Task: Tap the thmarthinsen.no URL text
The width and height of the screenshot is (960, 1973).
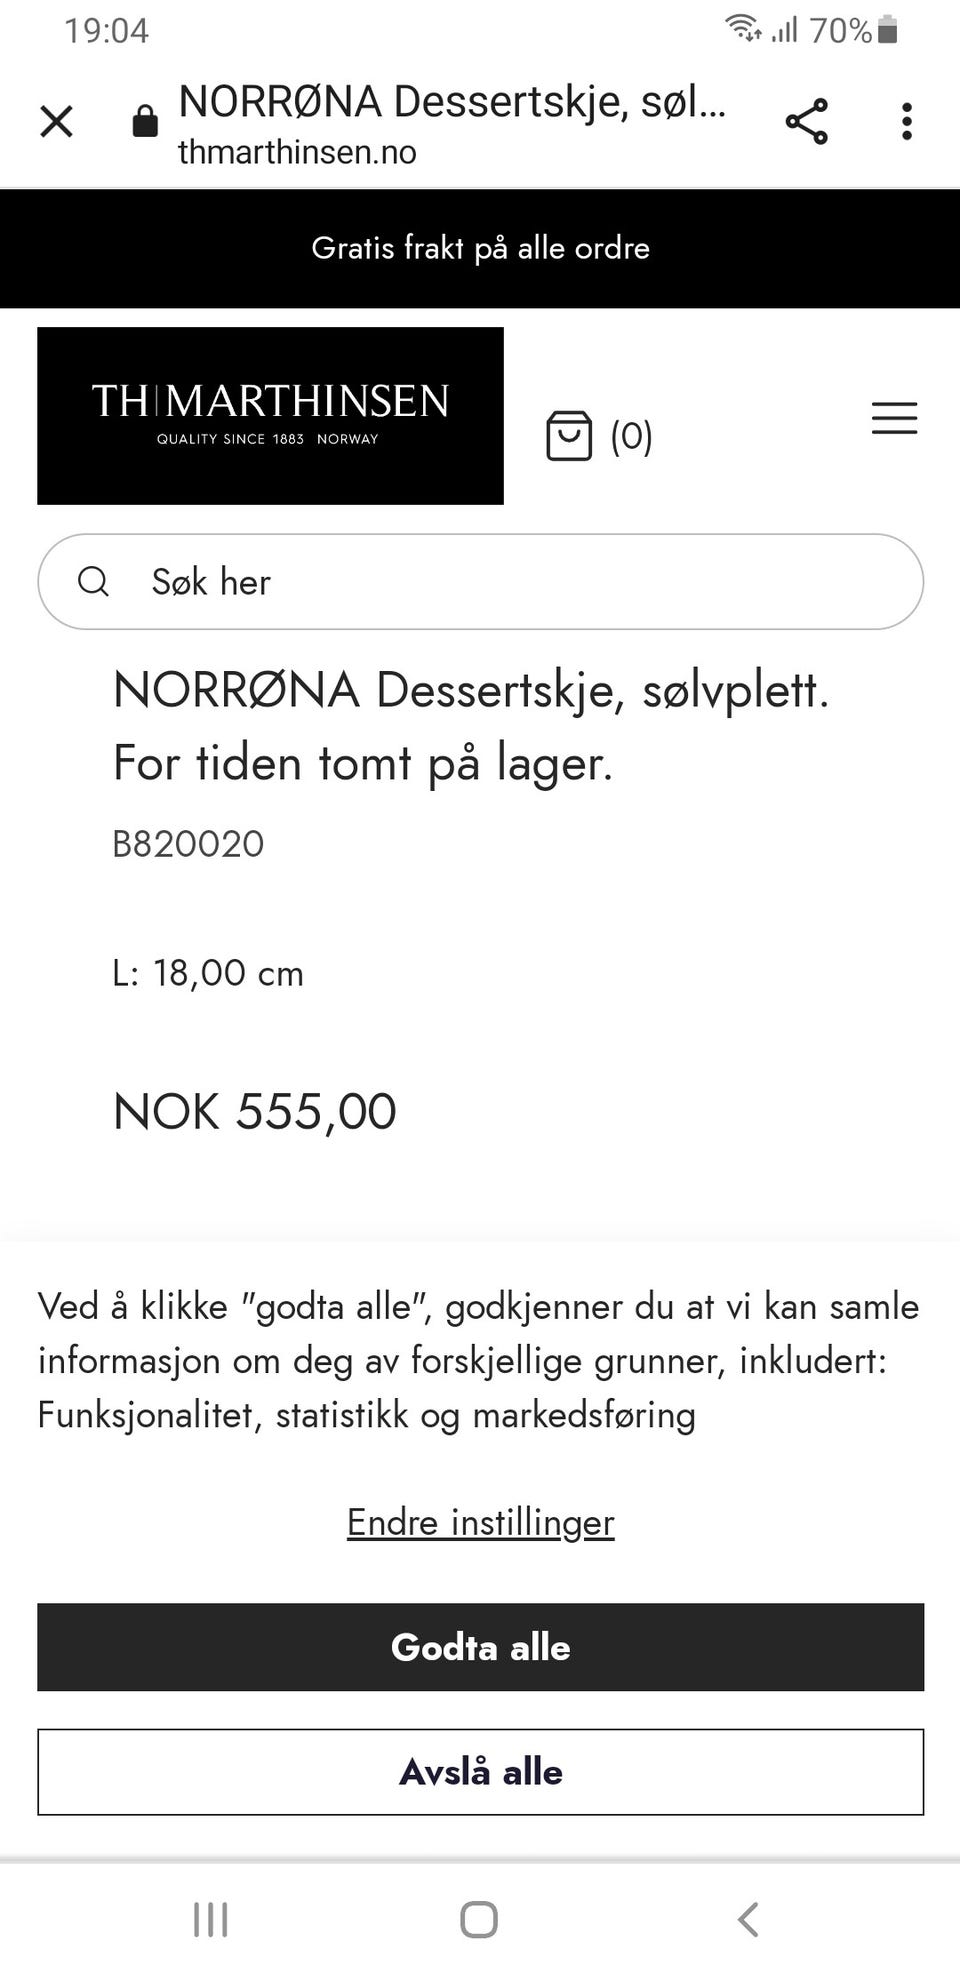Action: (297, 152)
